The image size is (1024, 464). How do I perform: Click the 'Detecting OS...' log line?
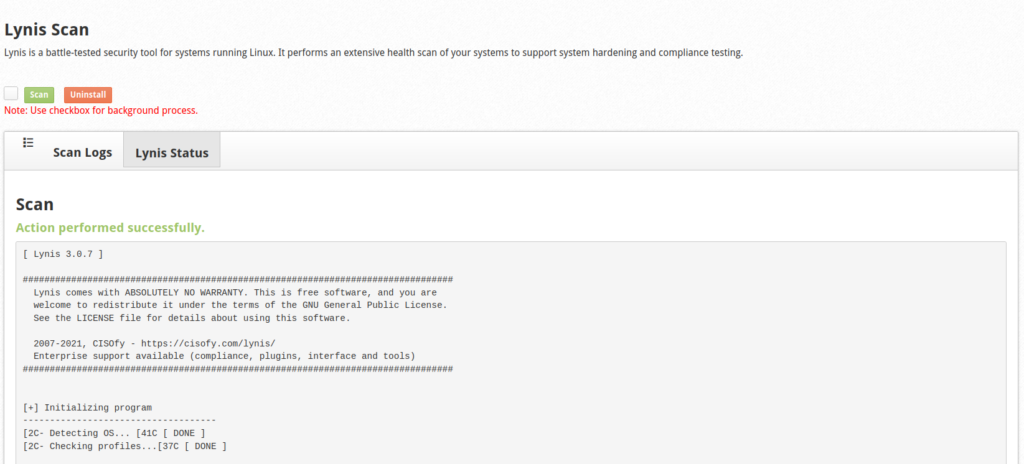pos(113,433)
